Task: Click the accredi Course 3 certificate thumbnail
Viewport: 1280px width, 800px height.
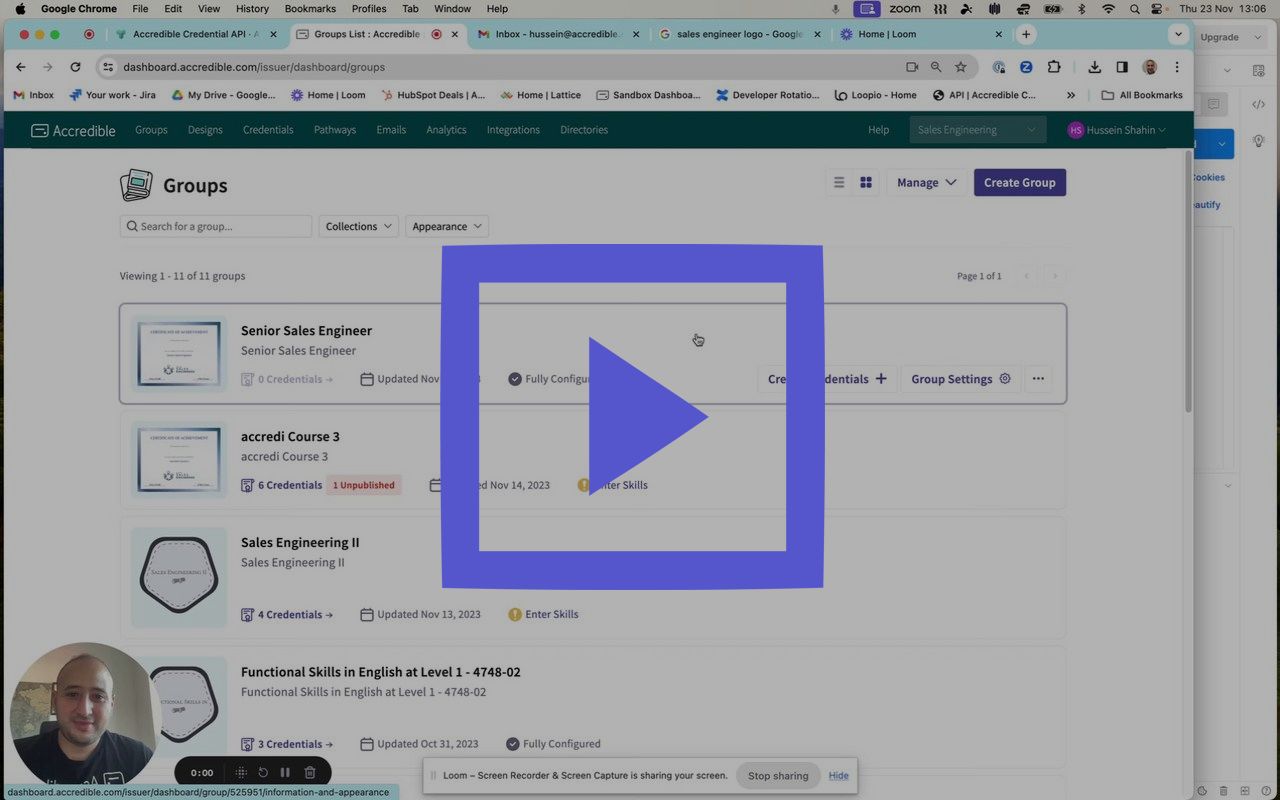Action: pos(179,459)
